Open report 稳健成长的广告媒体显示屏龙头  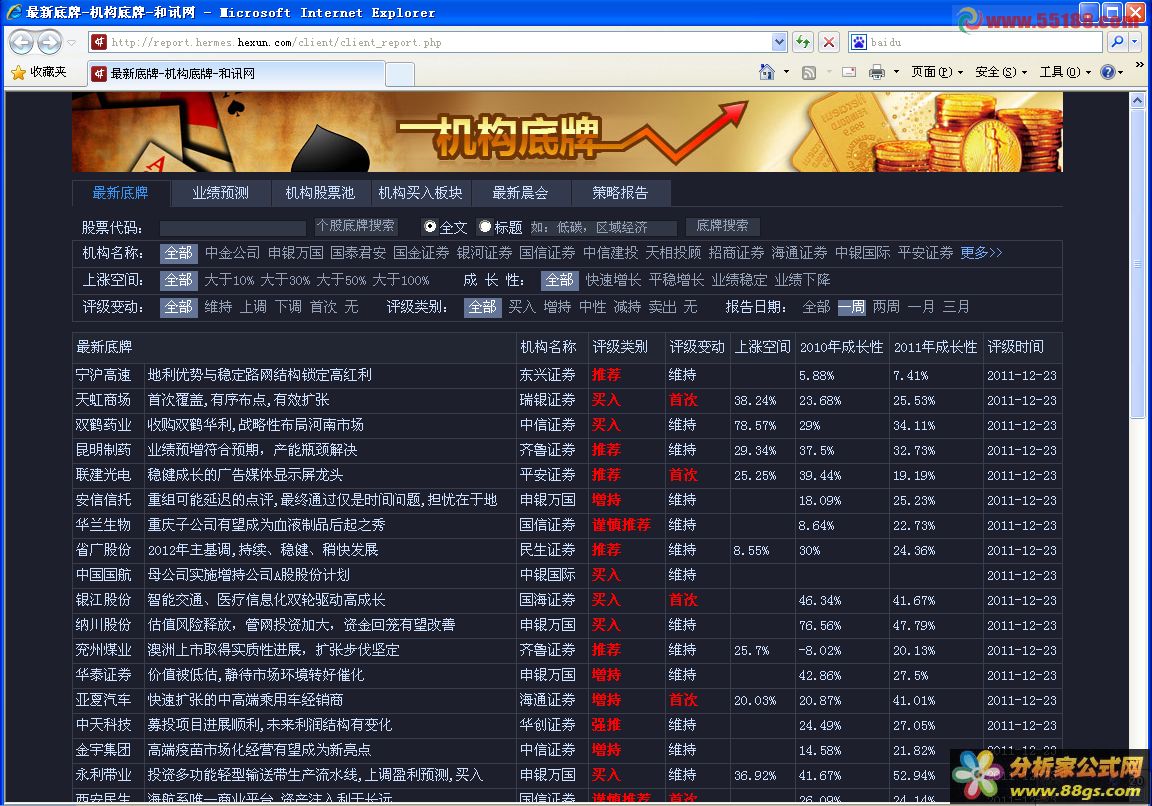[x=245, y=475]
